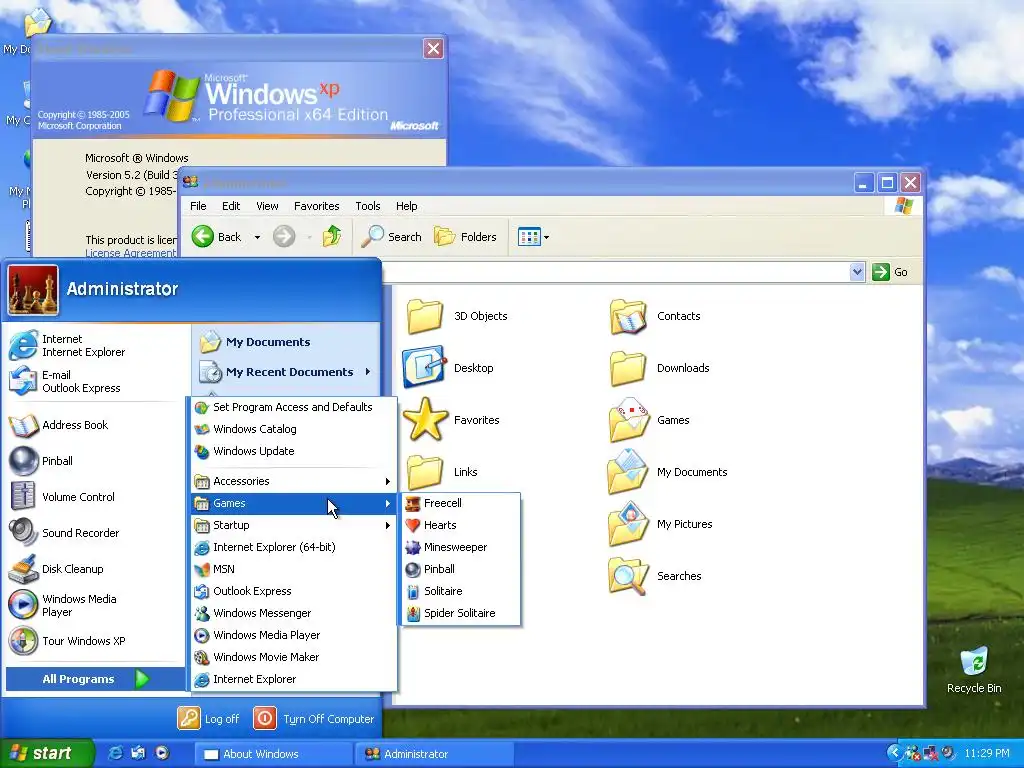Viewport: 1024px width, 768px height.
Task: Click the Recycle Bin desktop icon
Action: (x=974, y=670)
